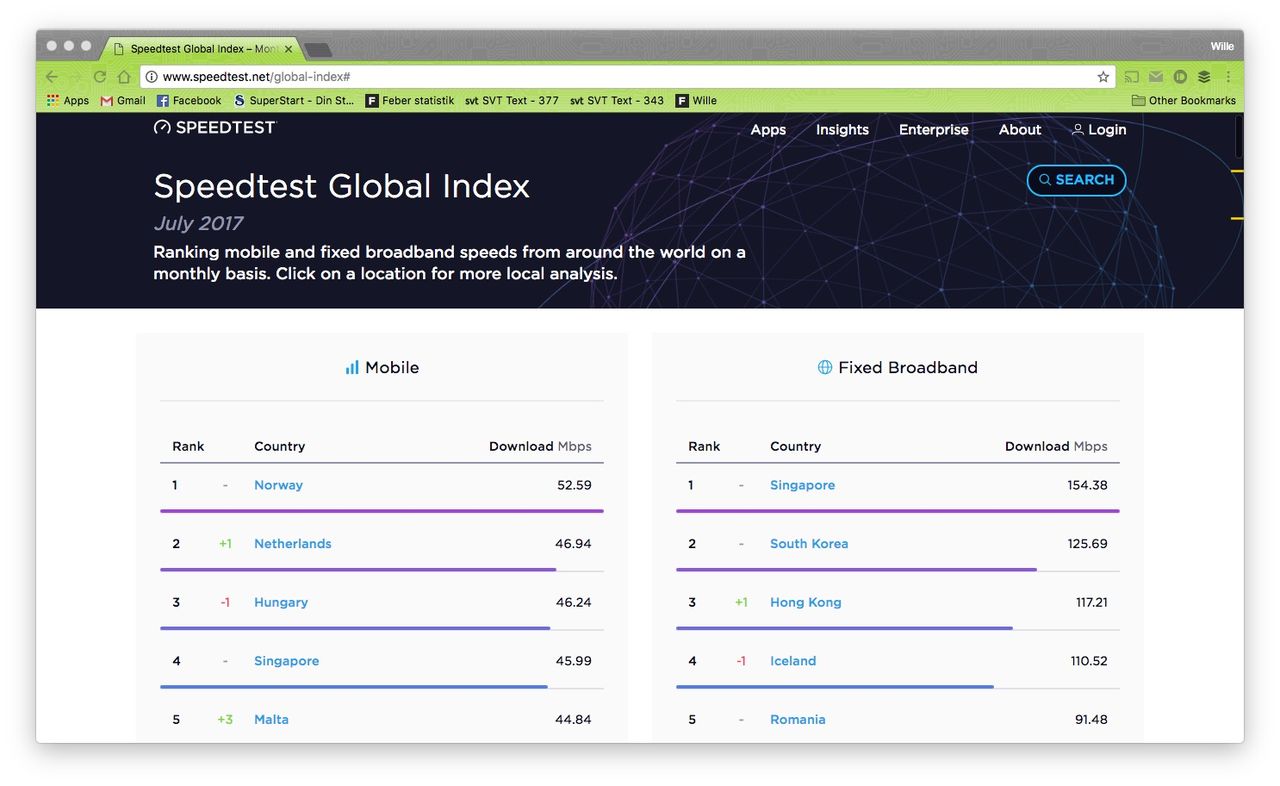
Task: Click Norway's 52.59 download value
Action: (574, 485)
